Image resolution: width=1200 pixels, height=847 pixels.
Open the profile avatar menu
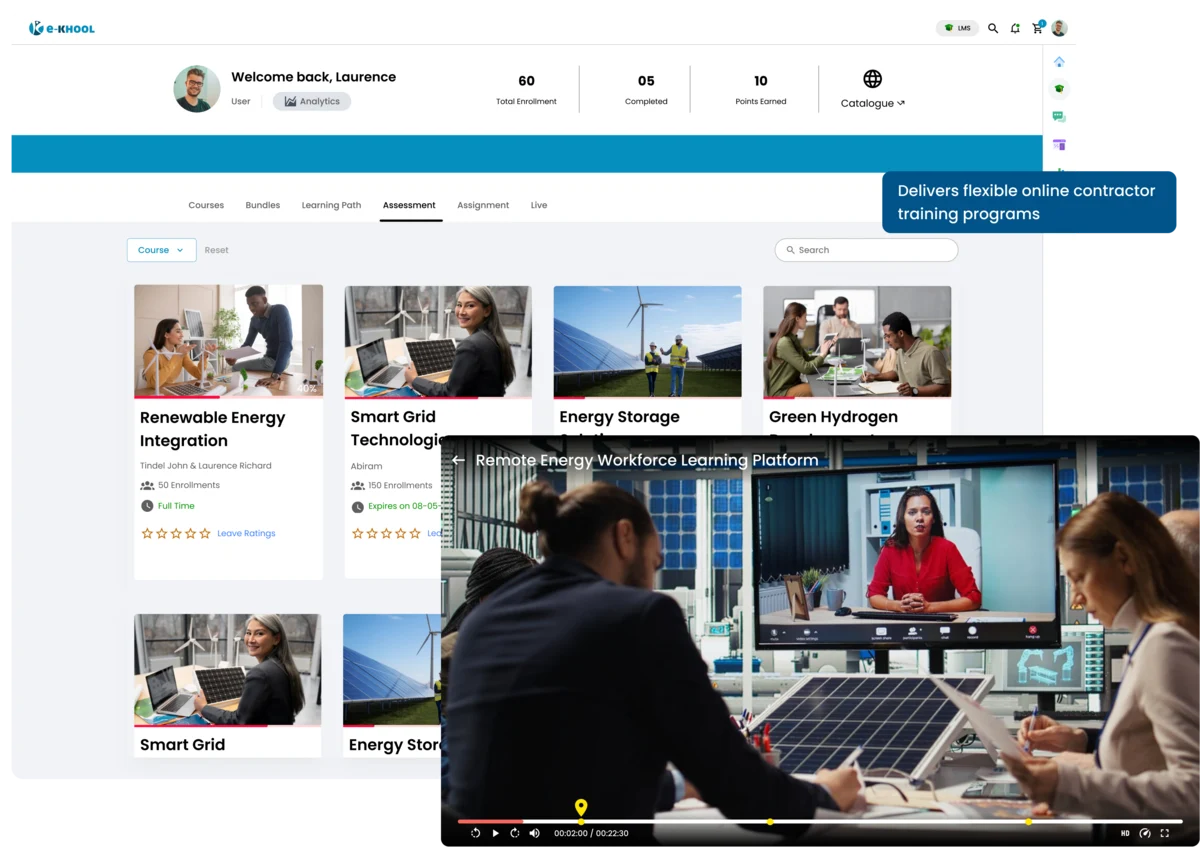1059,28
